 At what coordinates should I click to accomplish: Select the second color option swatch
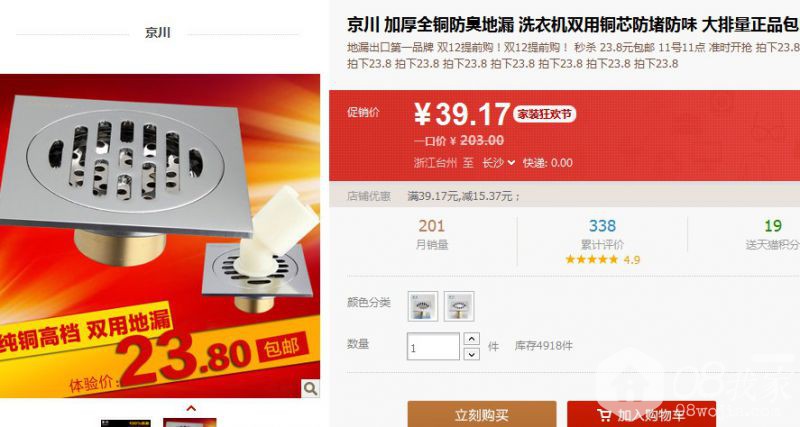click(459, 306)
